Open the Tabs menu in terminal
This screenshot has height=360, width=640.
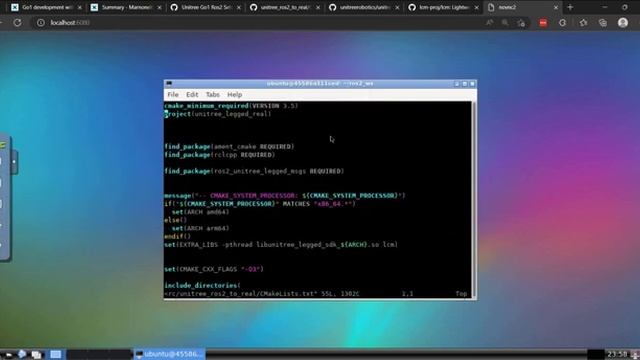click(213, 95)
